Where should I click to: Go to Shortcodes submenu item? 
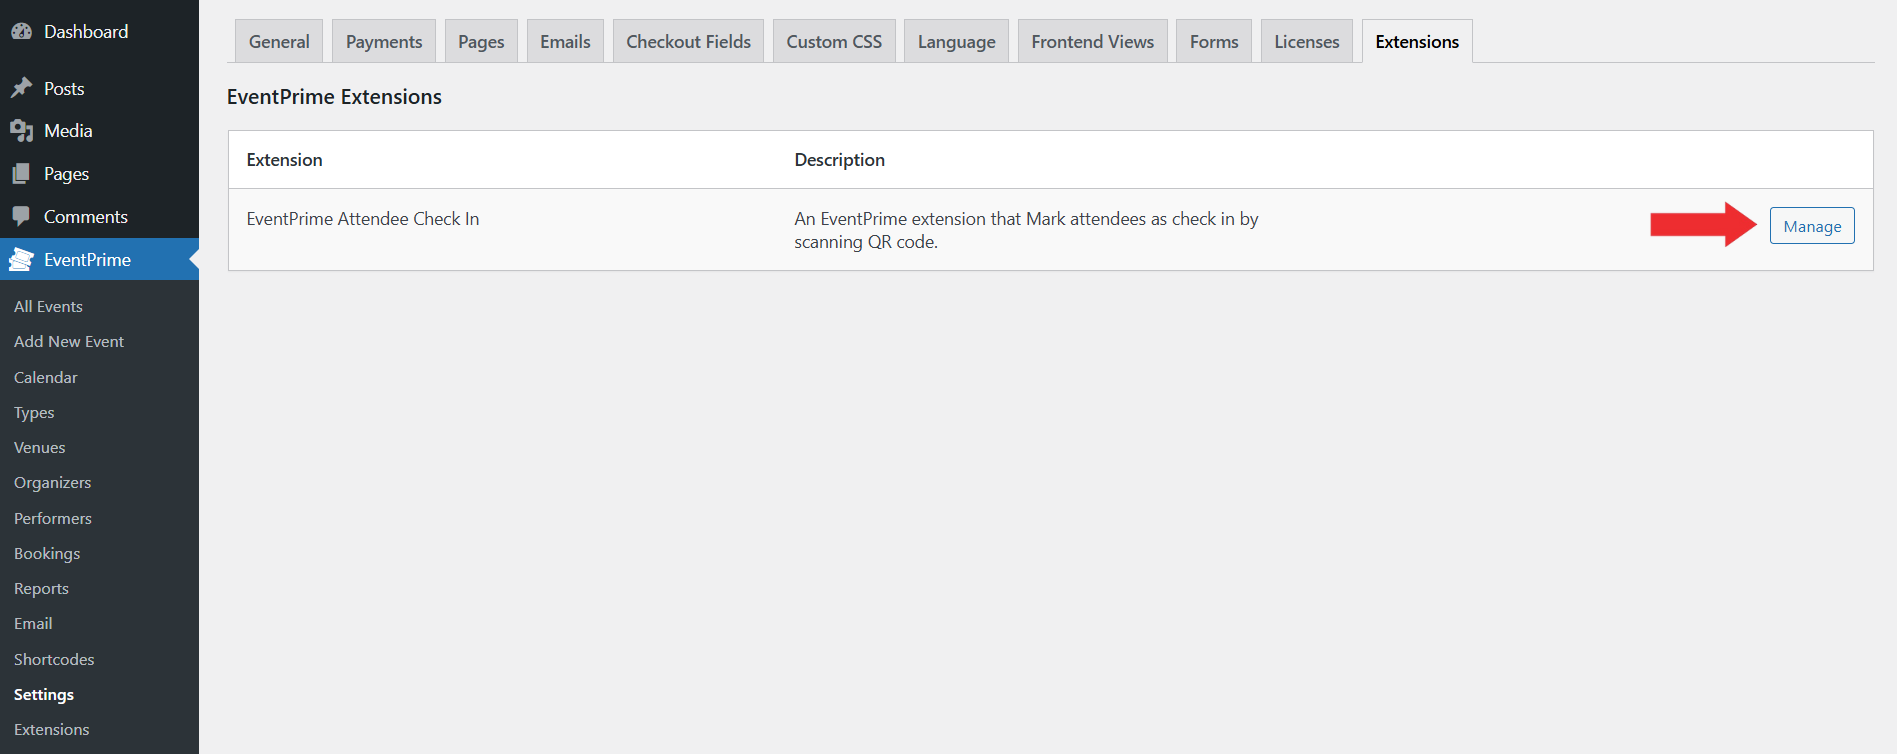[x=54, y=660]
